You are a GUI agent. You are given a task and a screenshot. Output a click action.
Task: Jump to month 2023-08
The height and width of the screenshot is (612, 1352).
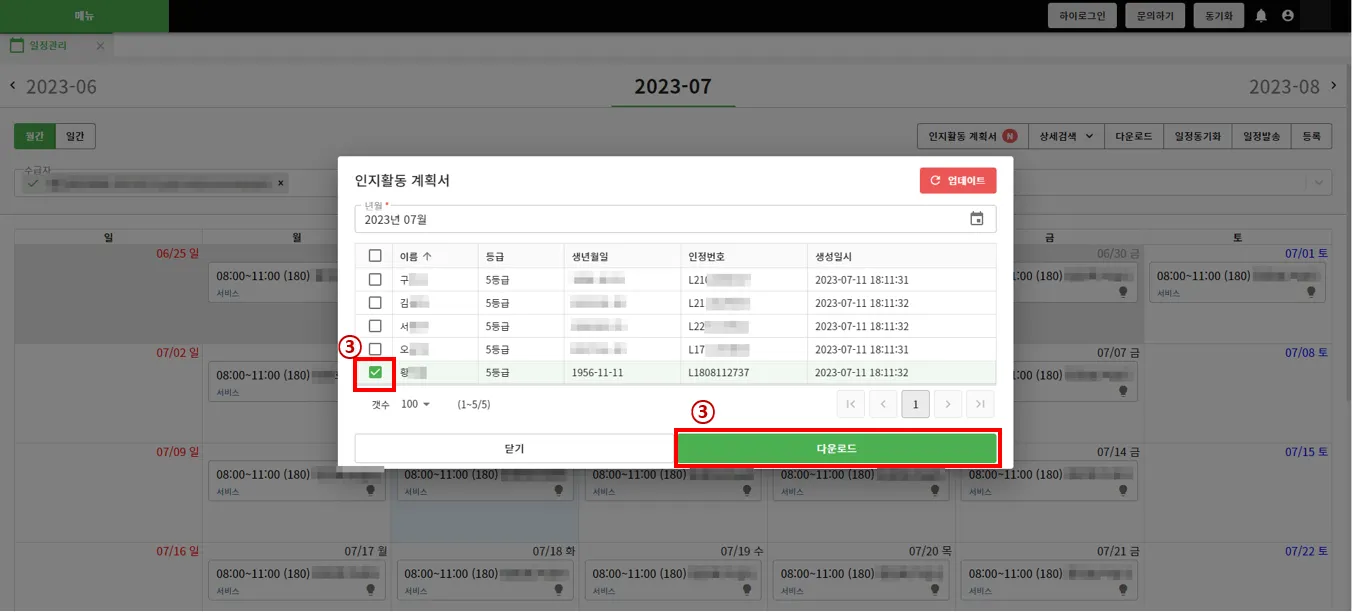[1284, 87]
